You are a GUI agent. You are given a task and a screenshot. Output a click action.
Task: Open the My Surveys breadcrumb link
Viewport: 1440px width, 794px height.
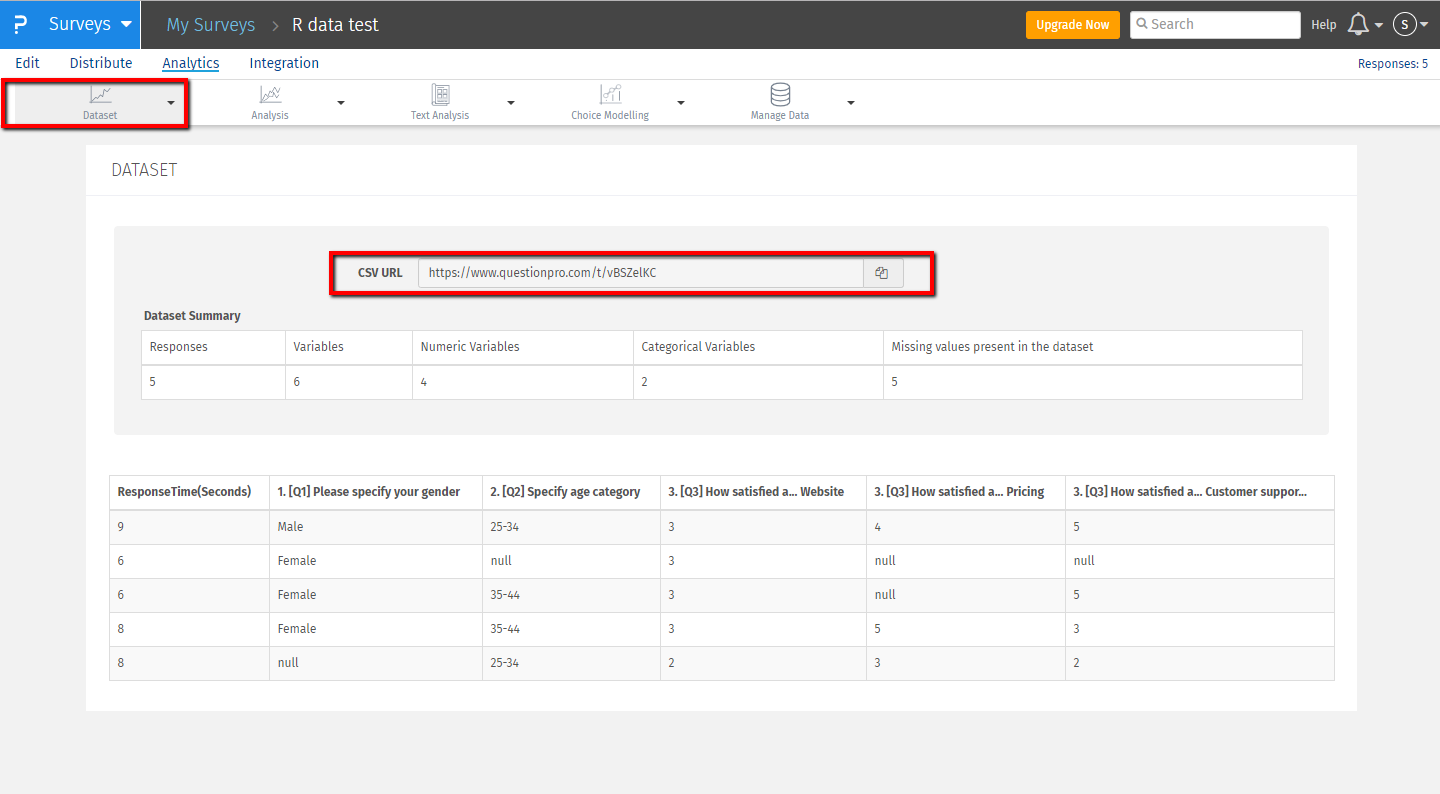210,25
